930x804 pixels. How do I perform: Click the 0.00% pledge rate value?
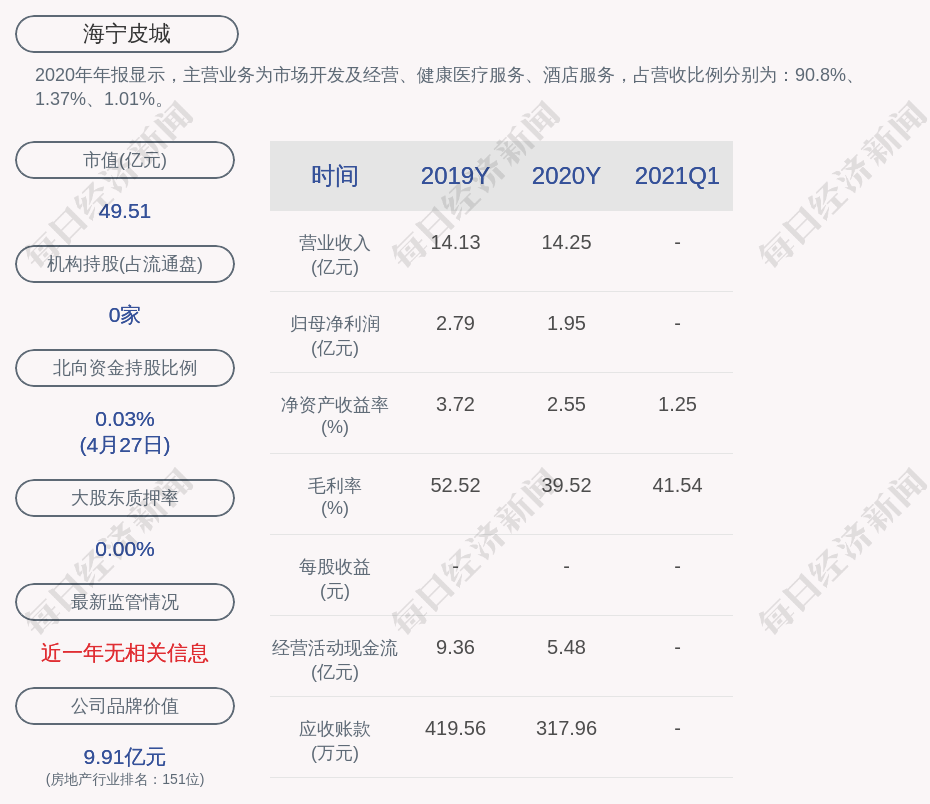point(125,549)
